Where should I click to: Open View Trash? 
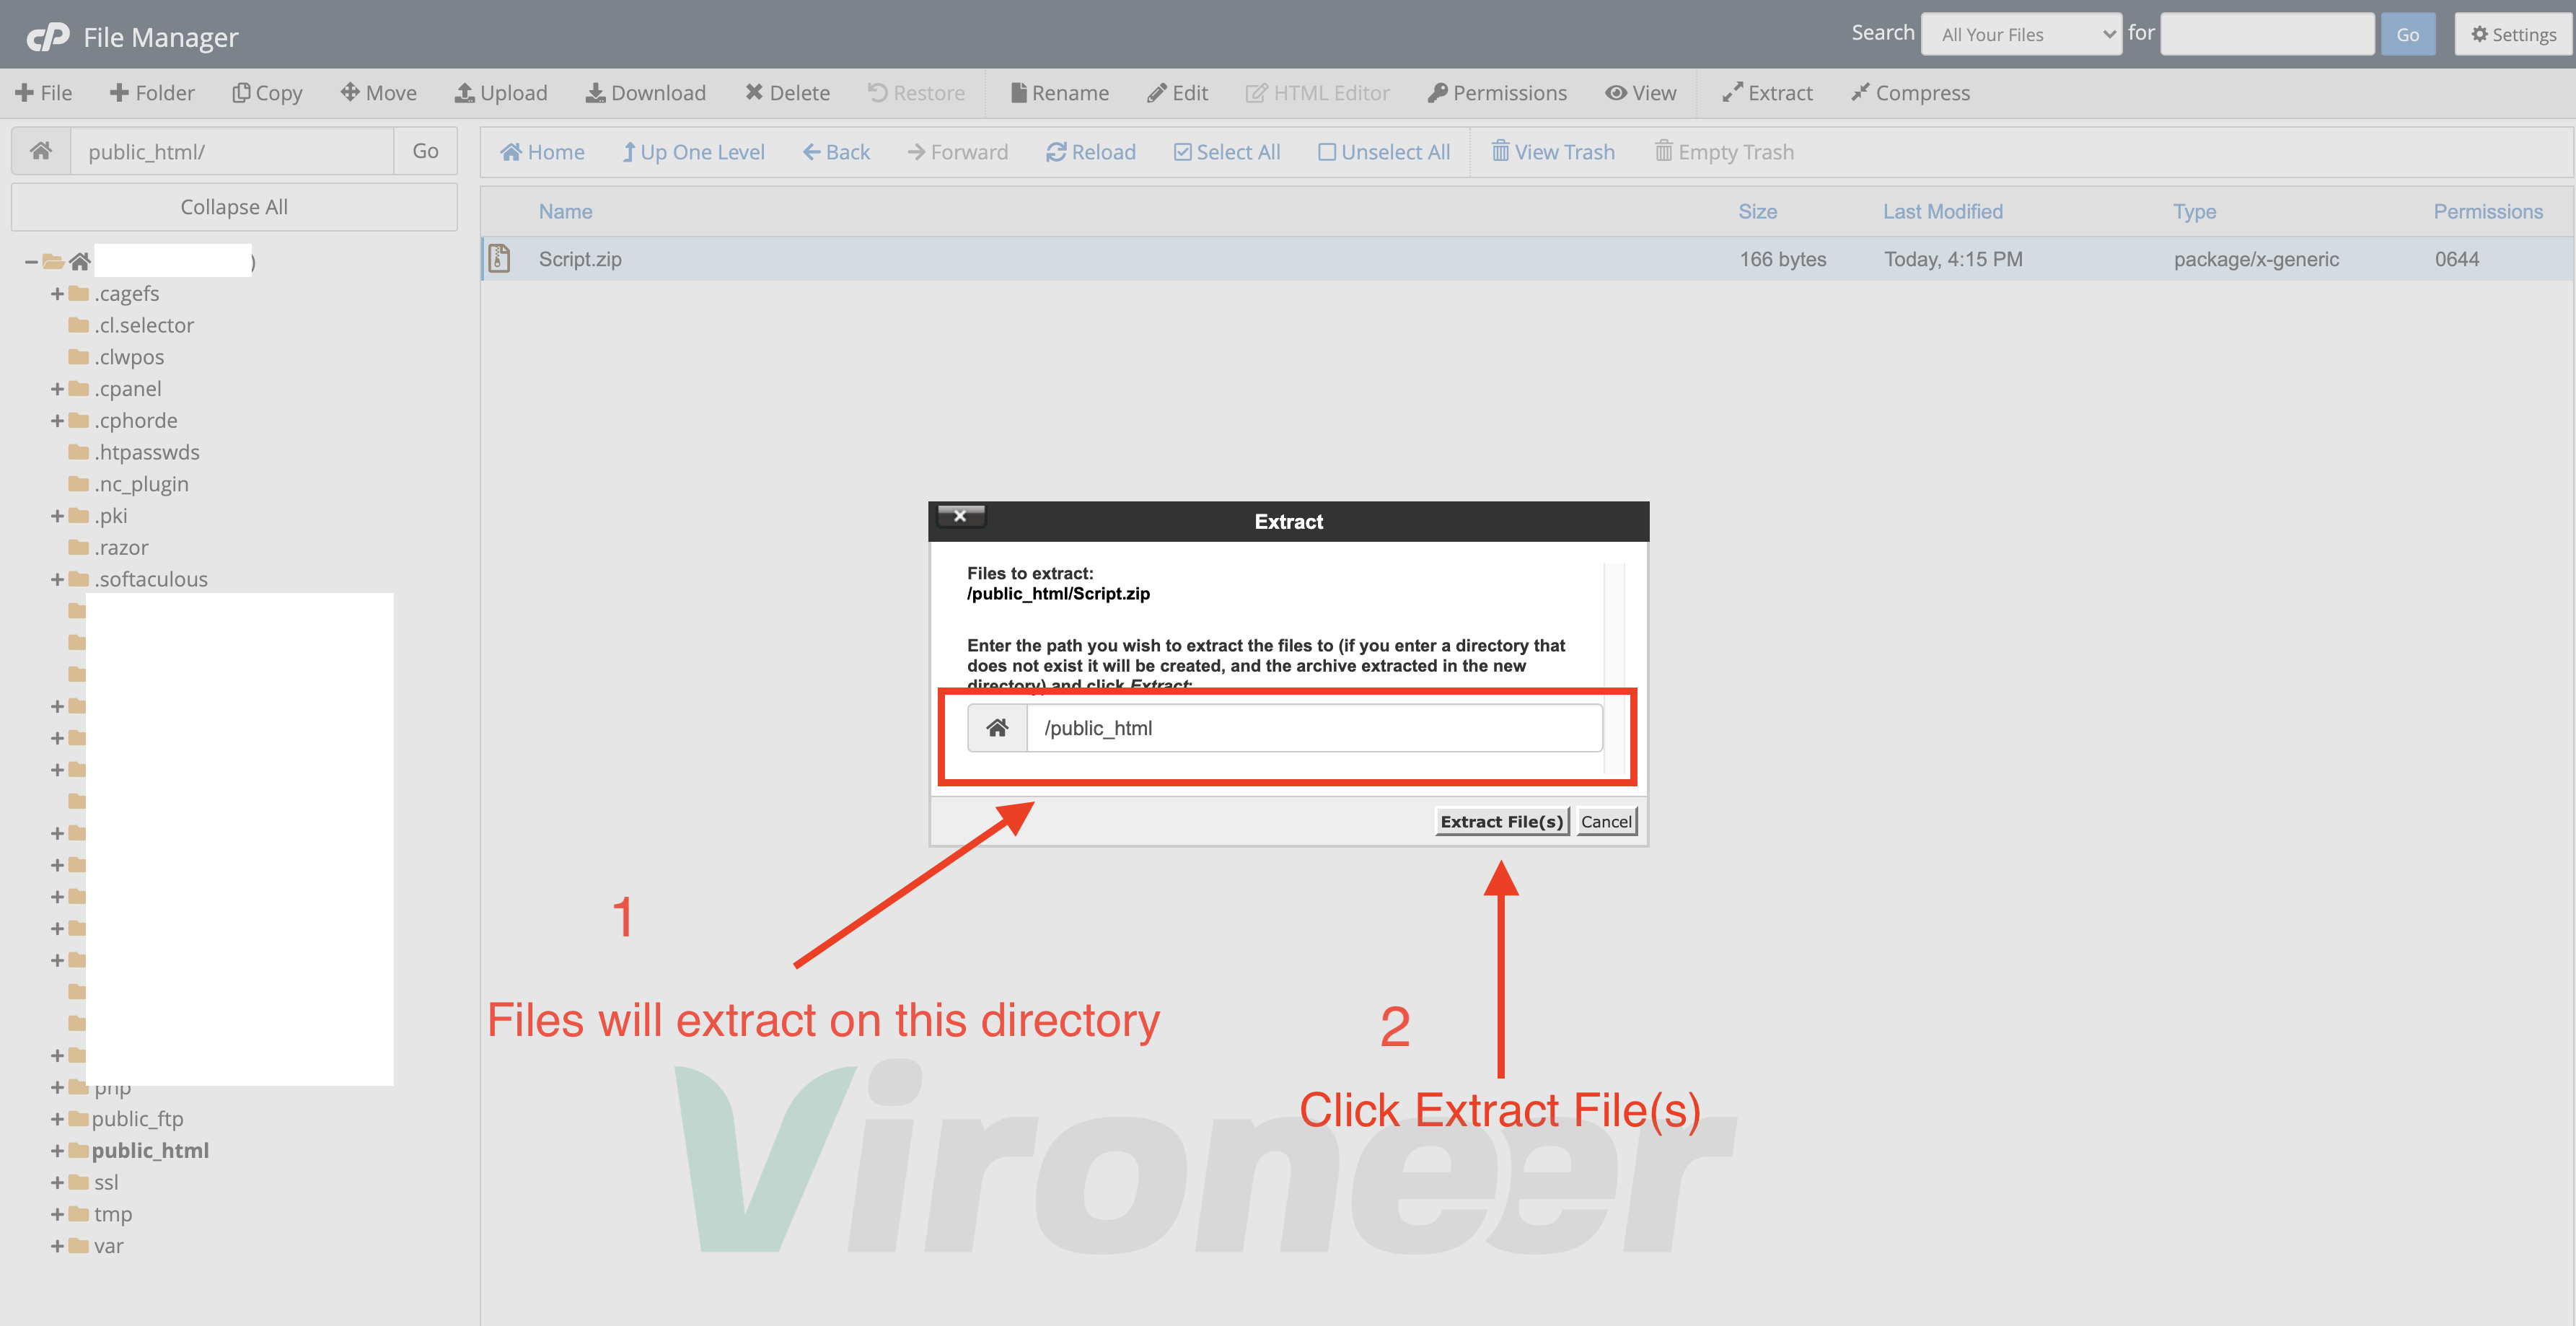click(x=1552, y=152)
